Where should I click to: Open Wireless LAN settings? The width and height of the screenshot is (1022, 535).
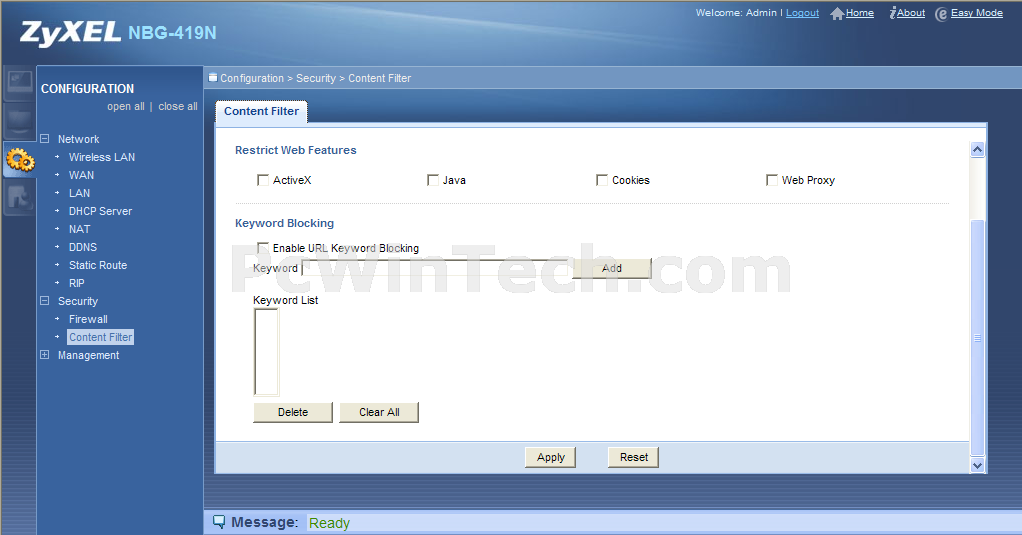click(102, 157)
